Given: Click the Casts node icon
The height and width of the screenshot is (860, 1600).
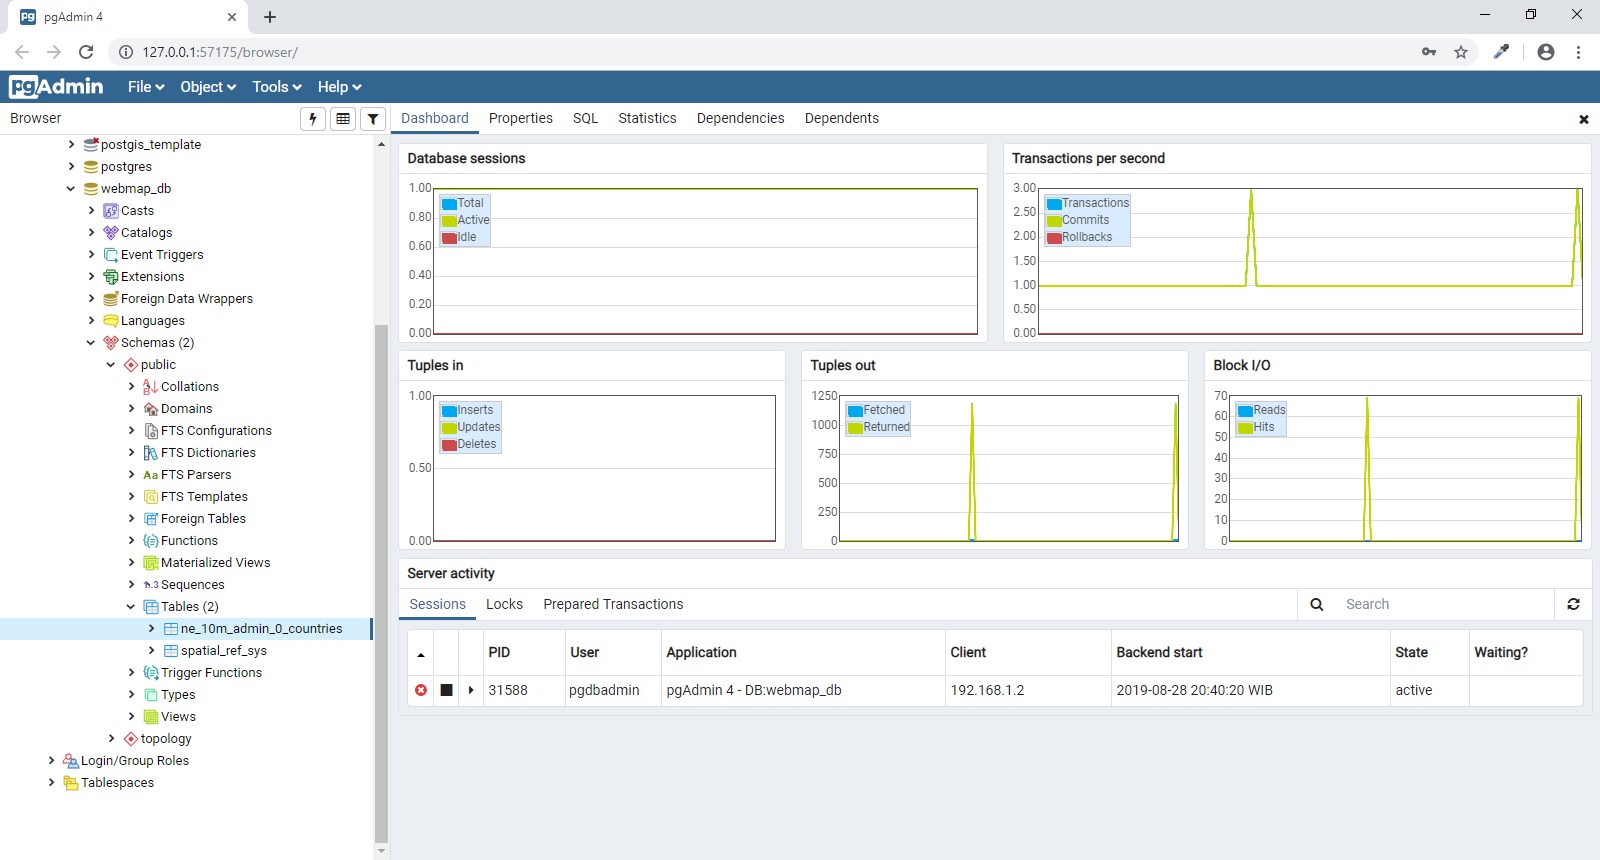Looking at the screenshot, I should pyautogui.click(x=111, y=211).
